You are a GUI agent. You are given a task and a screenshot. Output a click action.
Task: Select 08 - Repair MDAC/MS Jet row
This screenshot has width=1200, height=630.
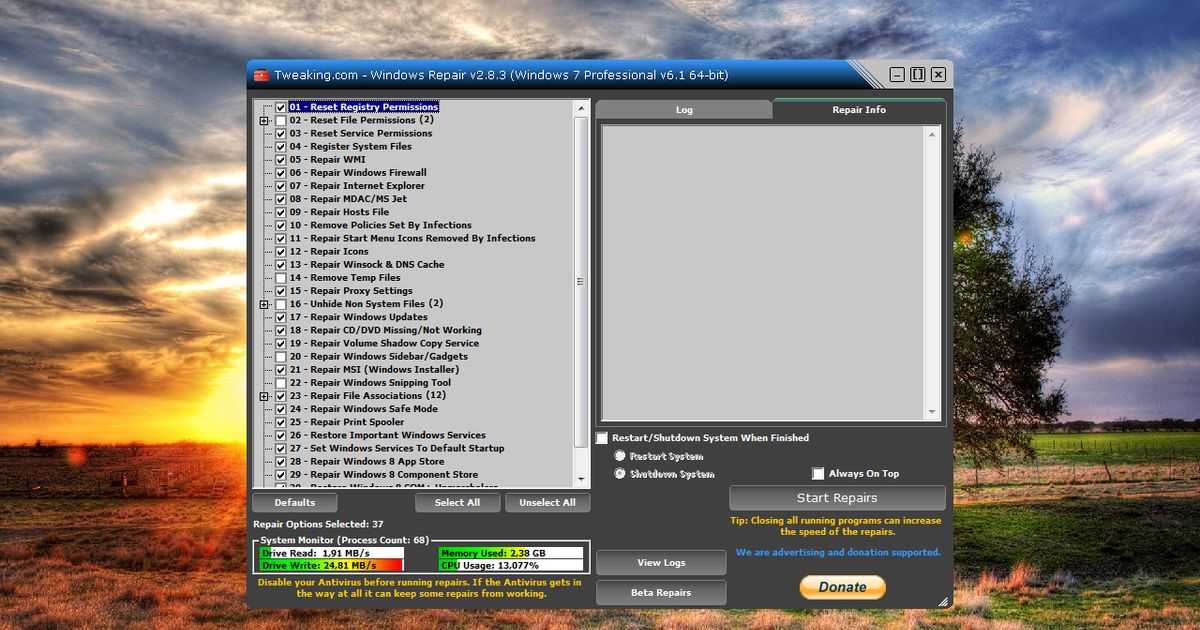pos(348,199)
